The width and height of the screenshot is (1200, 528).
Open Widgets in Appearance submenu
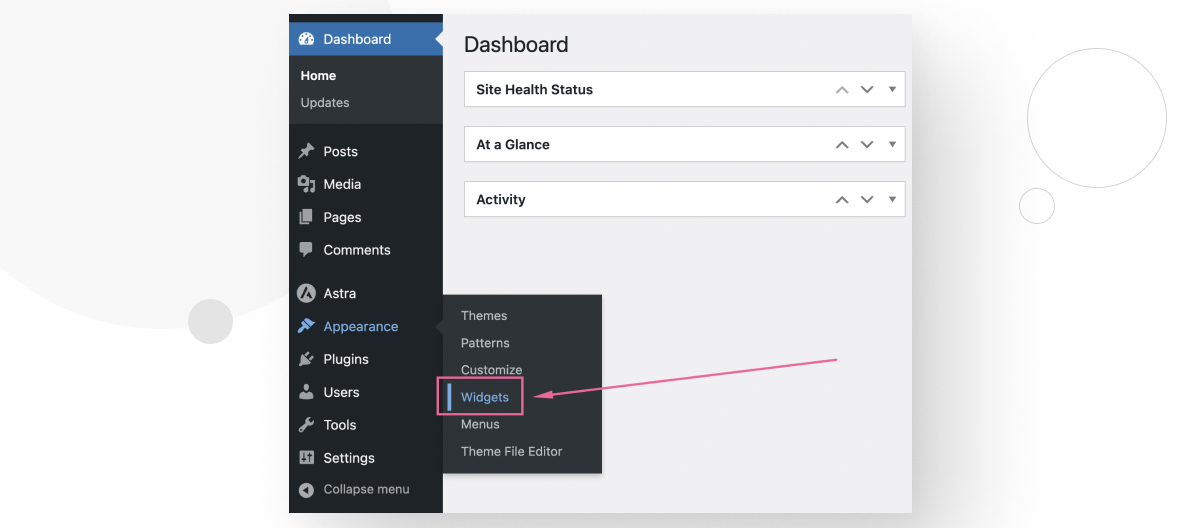click(485, 397)
